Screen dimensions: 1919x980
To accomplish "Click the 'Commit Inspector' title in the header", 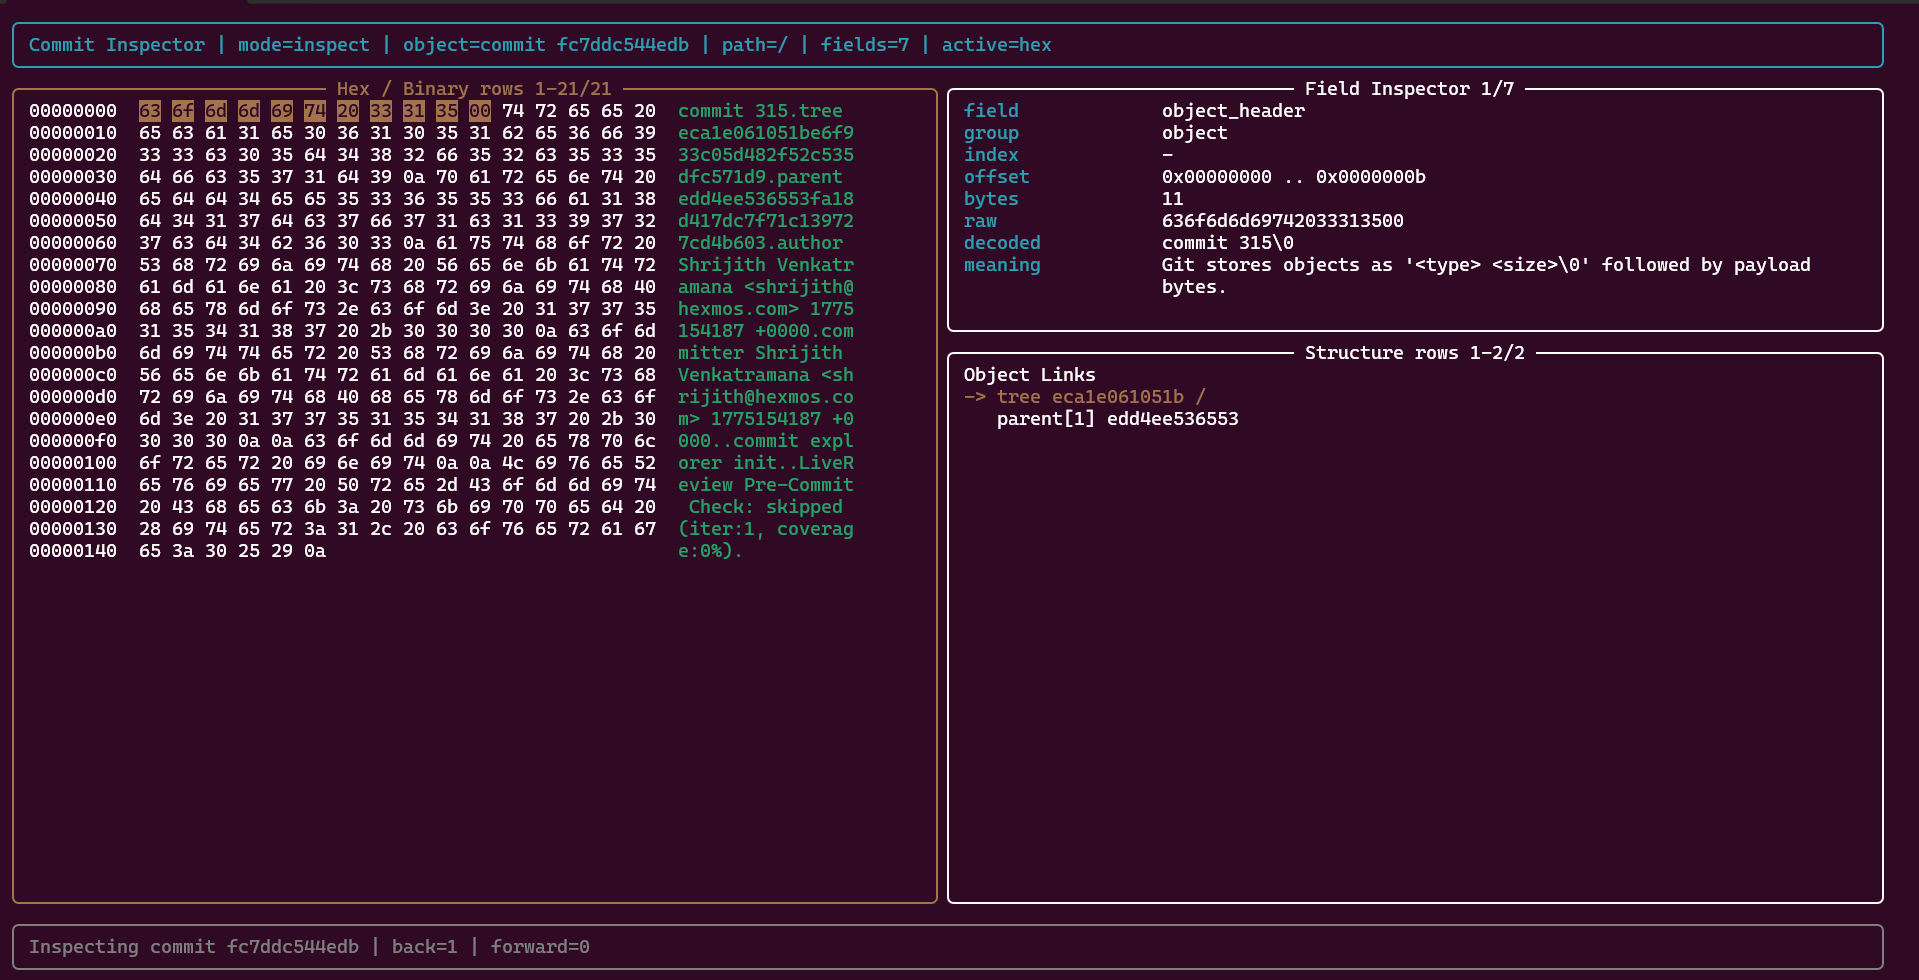I will click(x=117, y=45).
